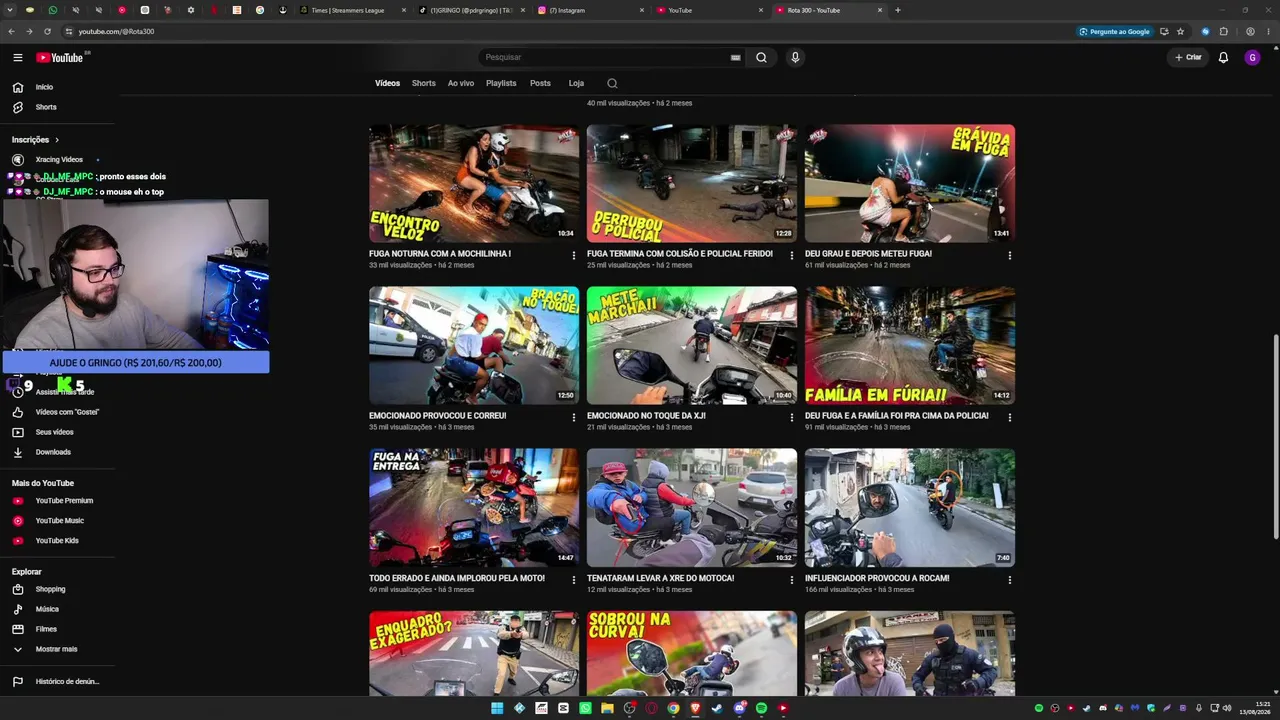Expand the Inscrições section

pos(36,140)
